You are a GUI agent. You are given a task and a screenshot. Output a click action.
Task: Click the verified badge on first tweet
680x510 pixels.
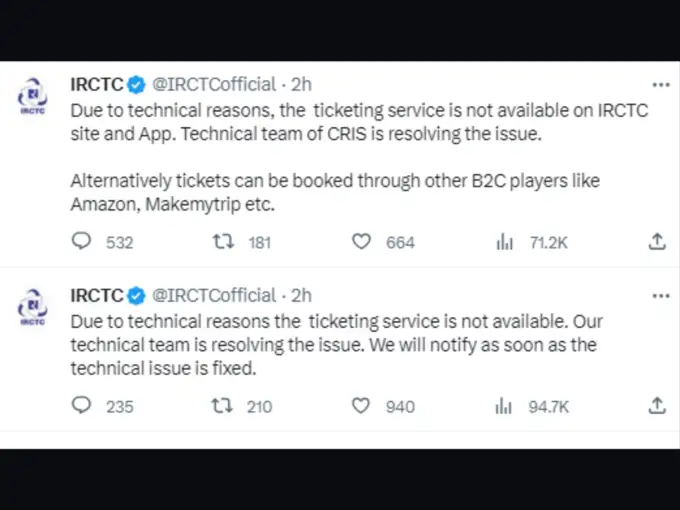tap(137, 85)
